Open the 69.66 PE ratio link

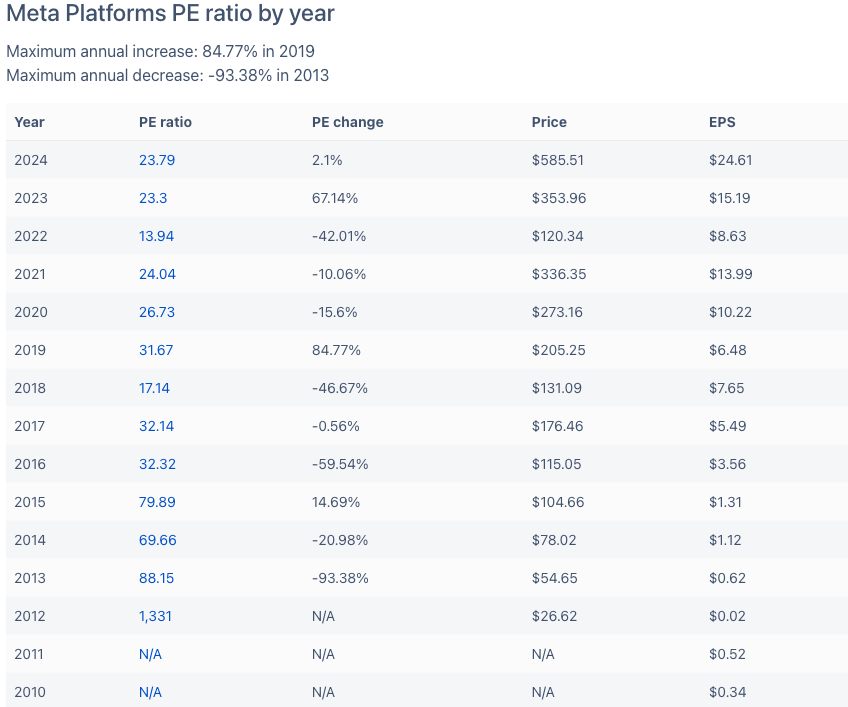(x=158, y=540)
